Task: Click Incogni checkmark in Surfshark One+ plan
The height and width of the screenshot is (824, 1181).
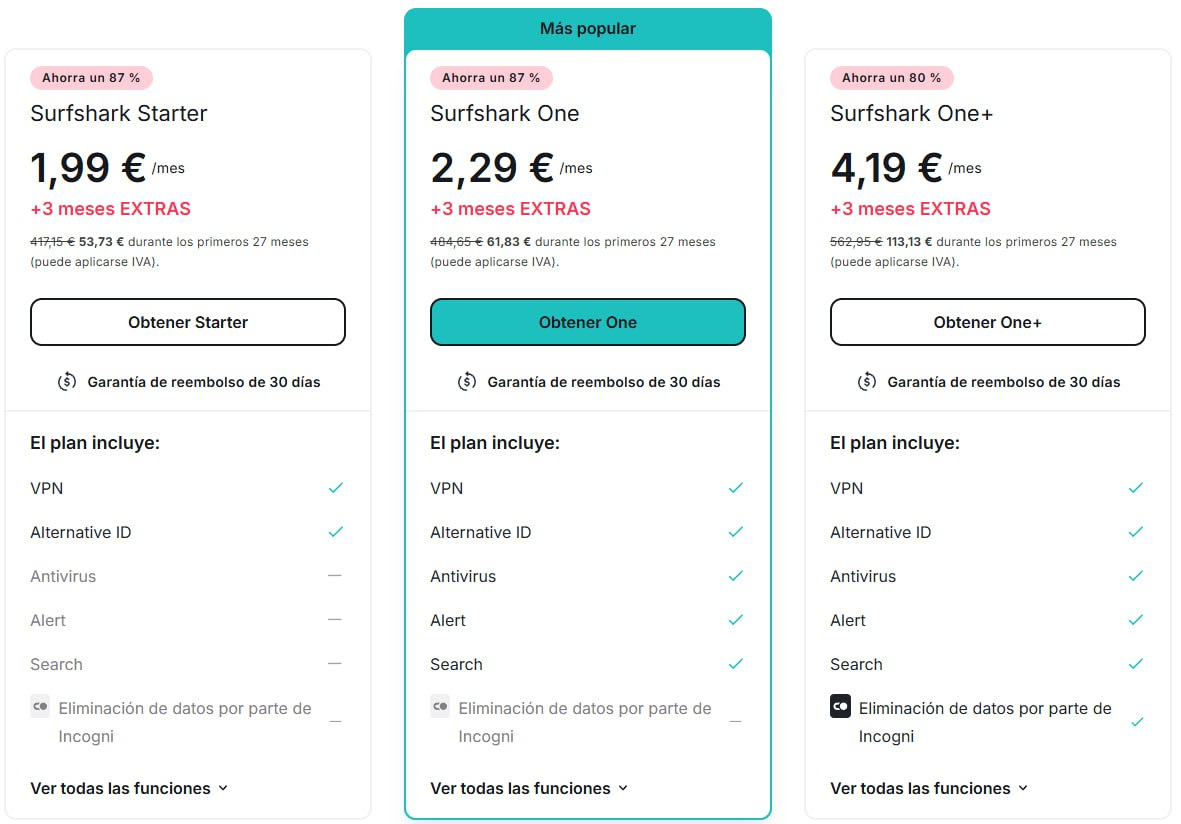Action: point(1137,722)
